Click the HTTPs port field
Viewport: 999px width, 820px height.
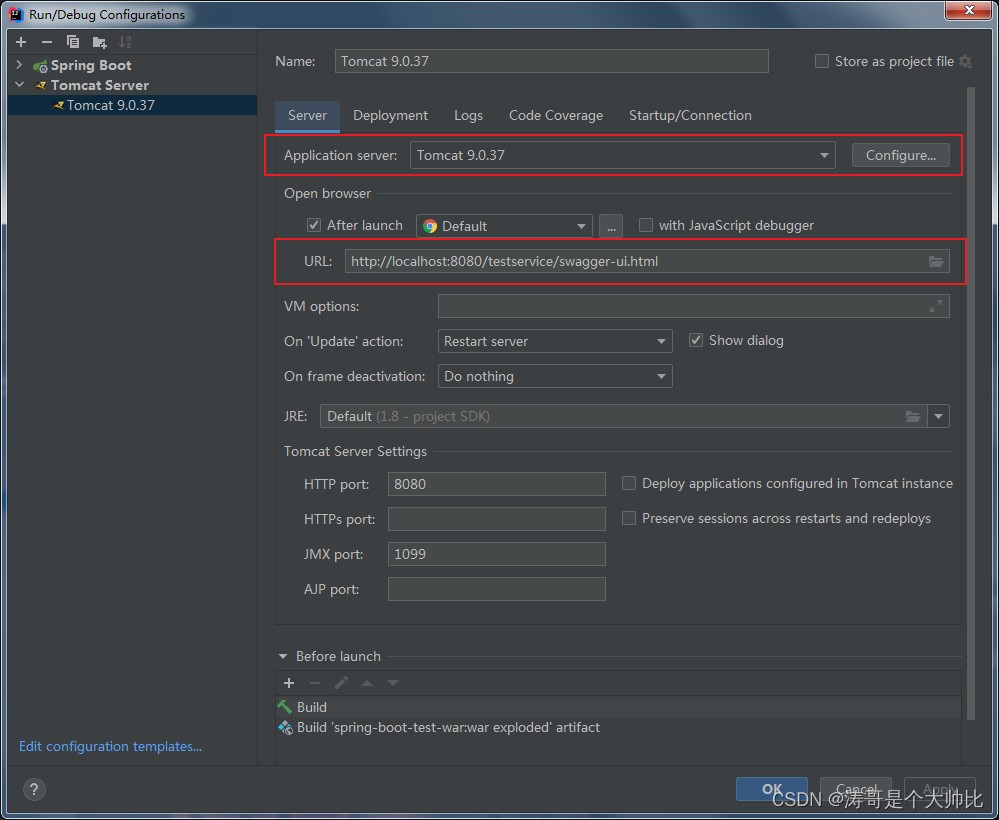click(496, 519)
